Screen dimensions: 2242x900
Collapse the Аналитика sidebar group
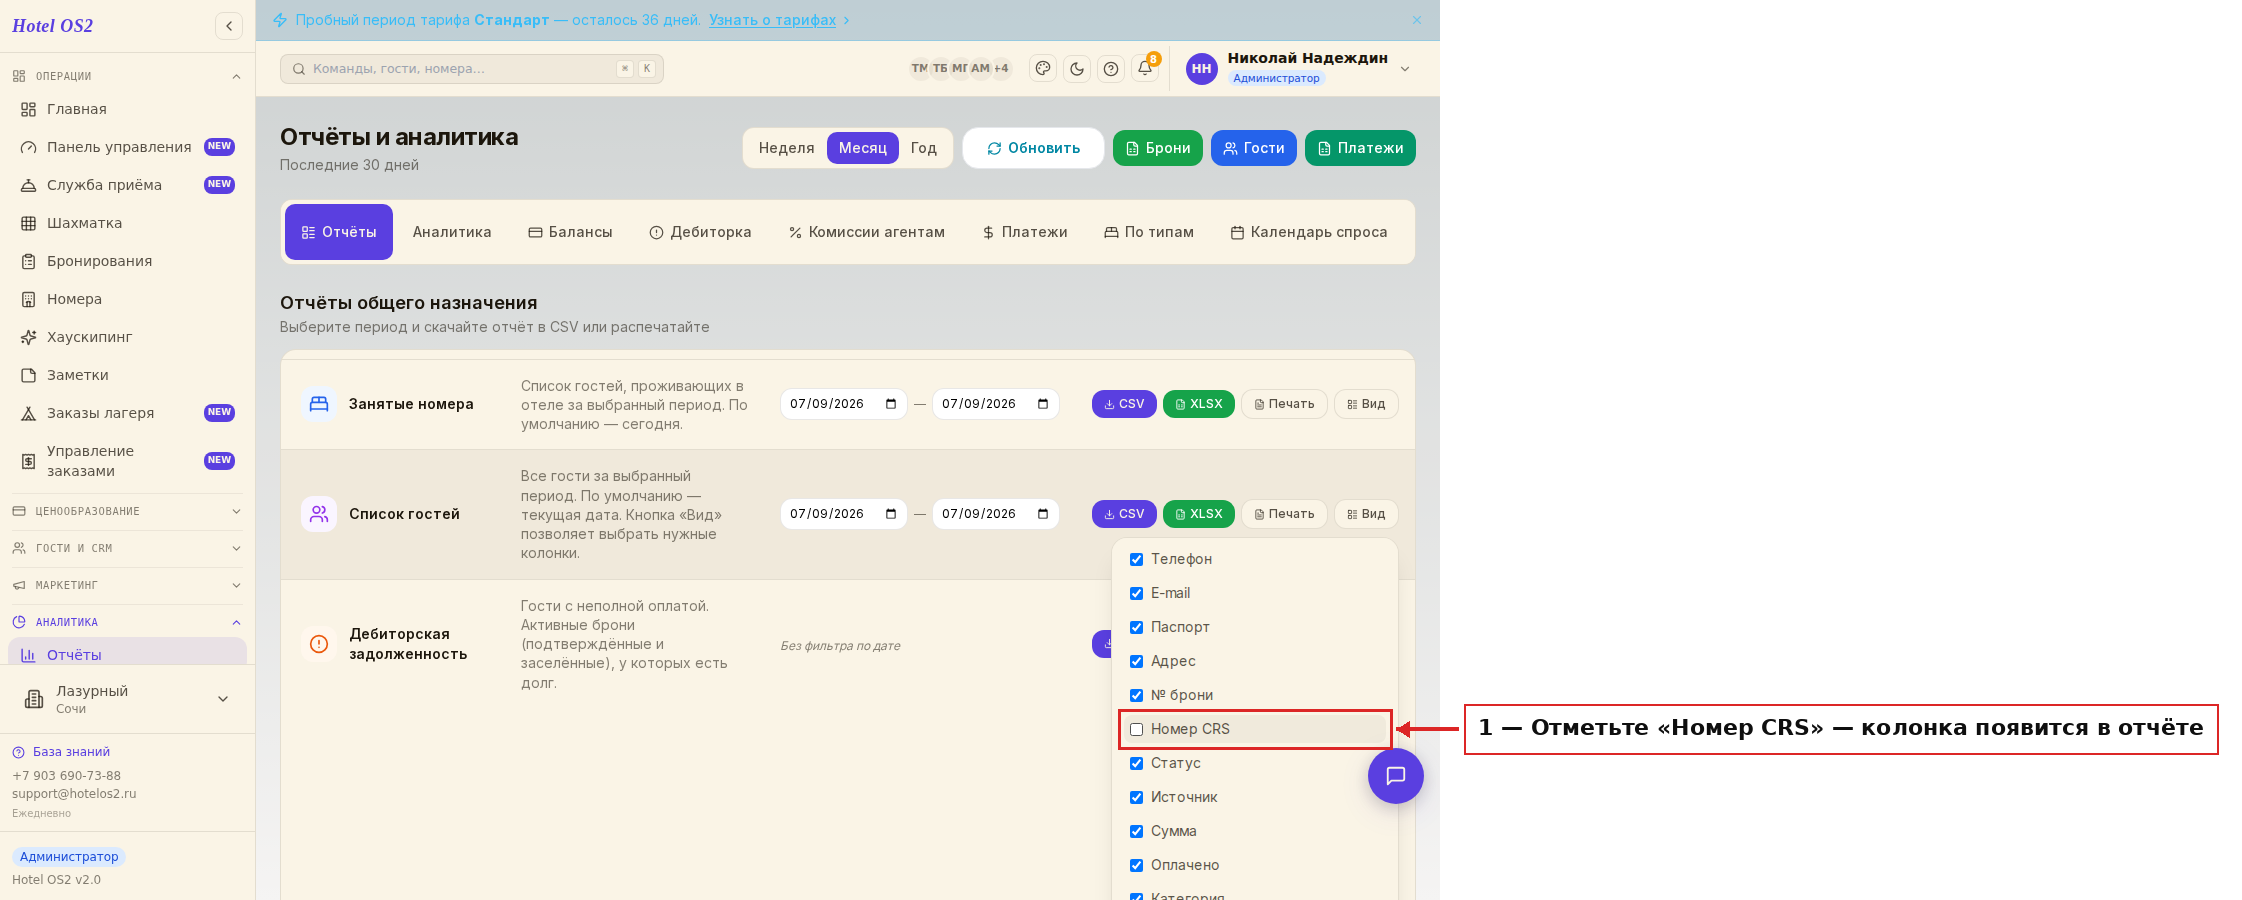128,622
